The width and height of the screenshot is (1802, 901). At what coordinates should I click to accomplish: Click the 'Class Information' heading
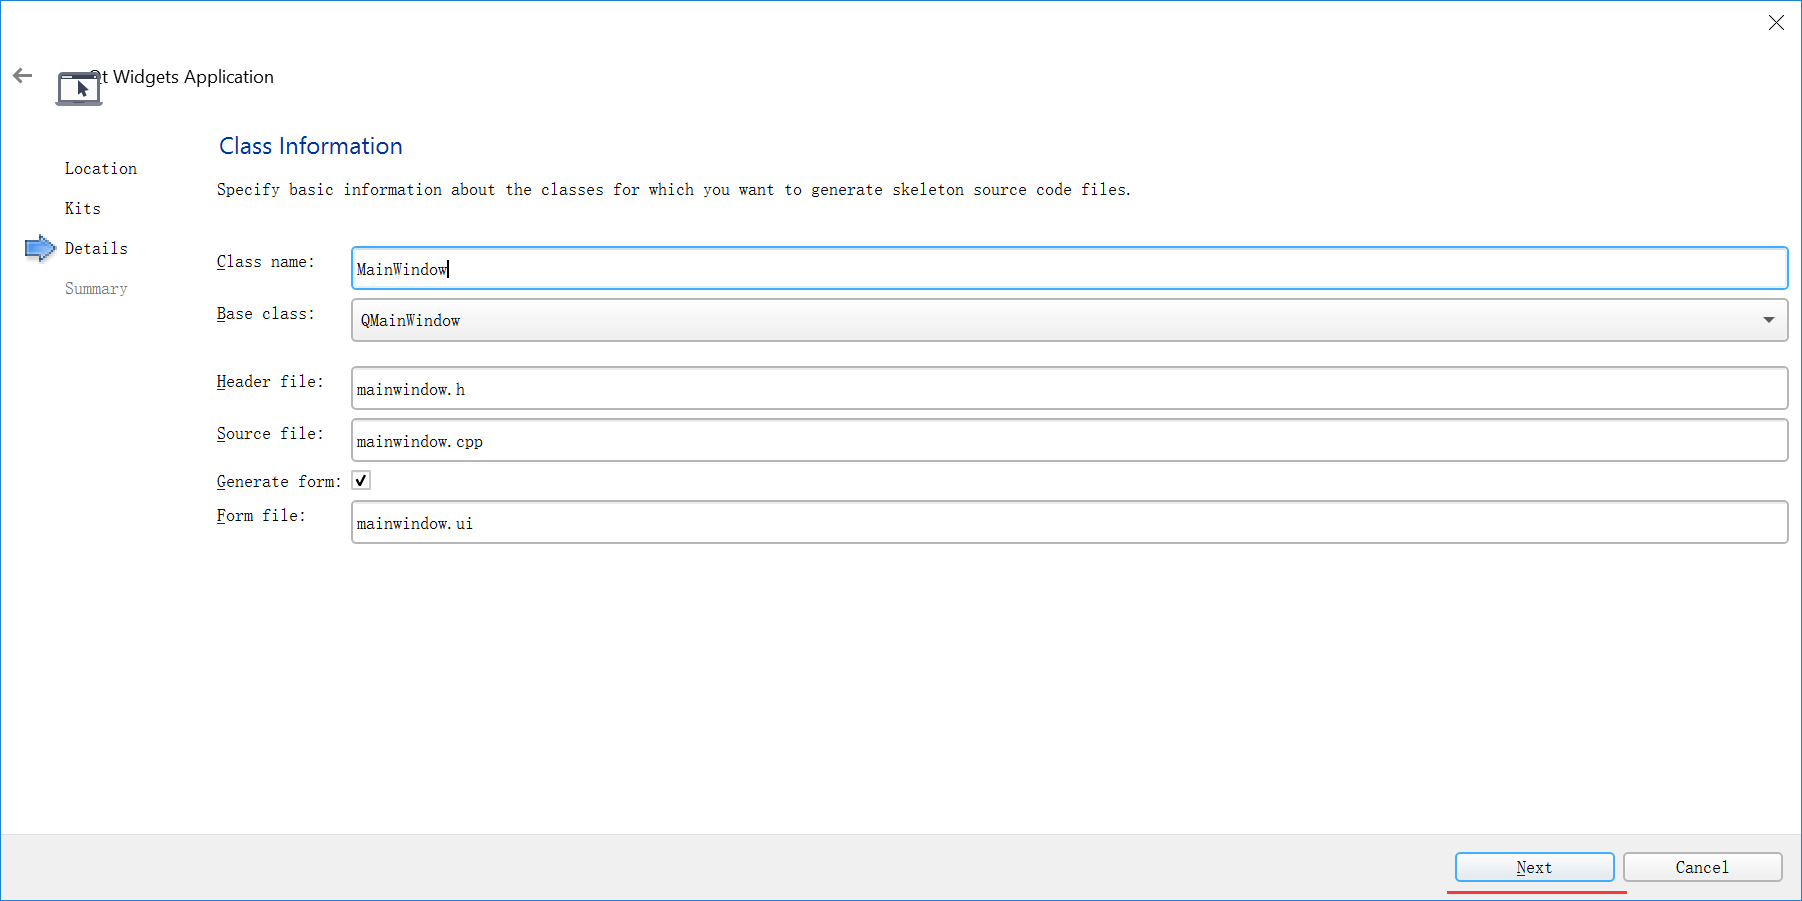pos(311,146)
